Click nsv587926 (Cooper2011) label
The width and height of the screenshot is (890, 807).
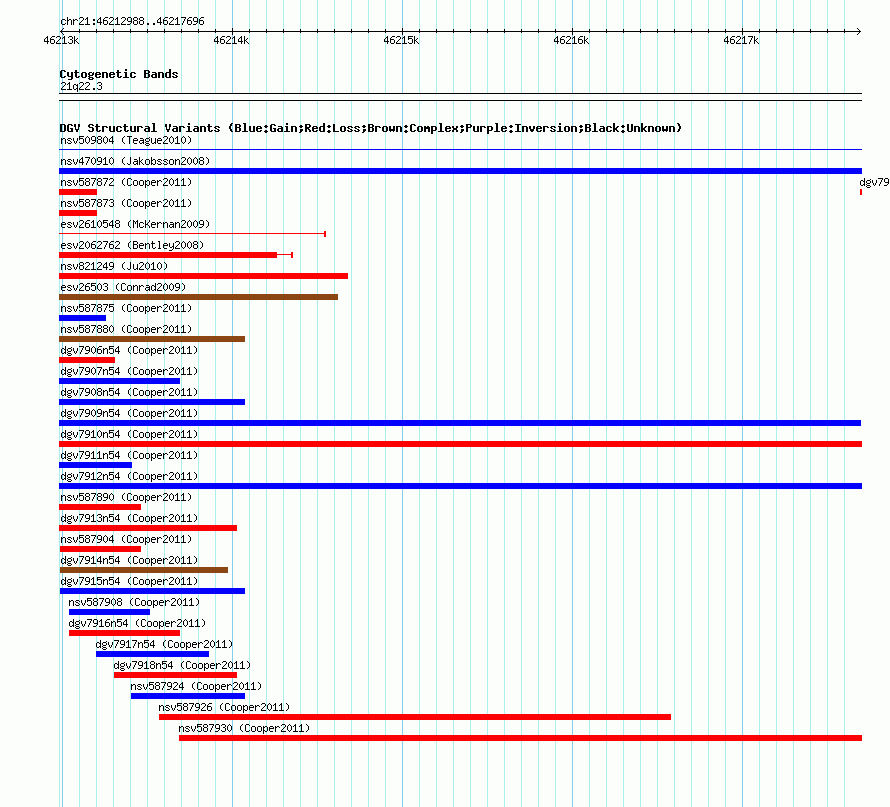click(224, 707)
